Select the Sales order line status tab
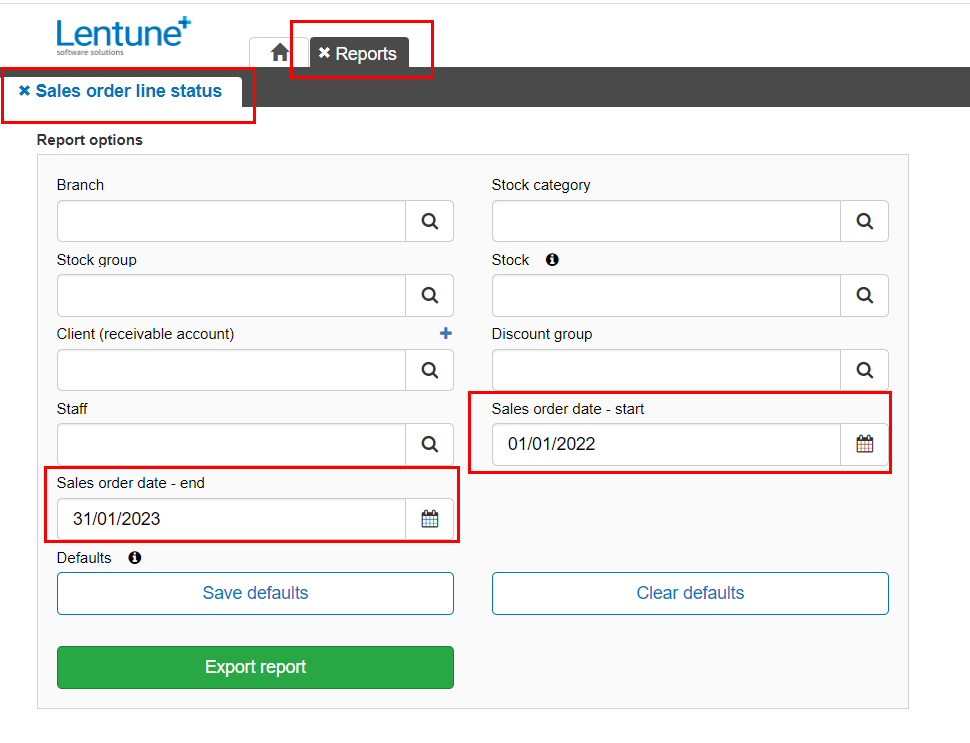Screen dimensions: 970x743 [x=129, y=91]
